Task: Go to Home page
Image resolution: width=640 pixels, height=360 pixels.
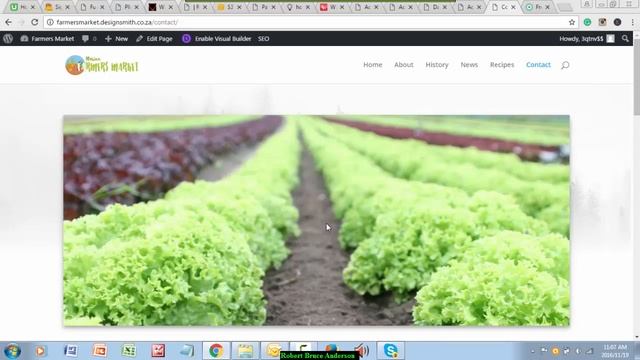Action: click(373, 65)
